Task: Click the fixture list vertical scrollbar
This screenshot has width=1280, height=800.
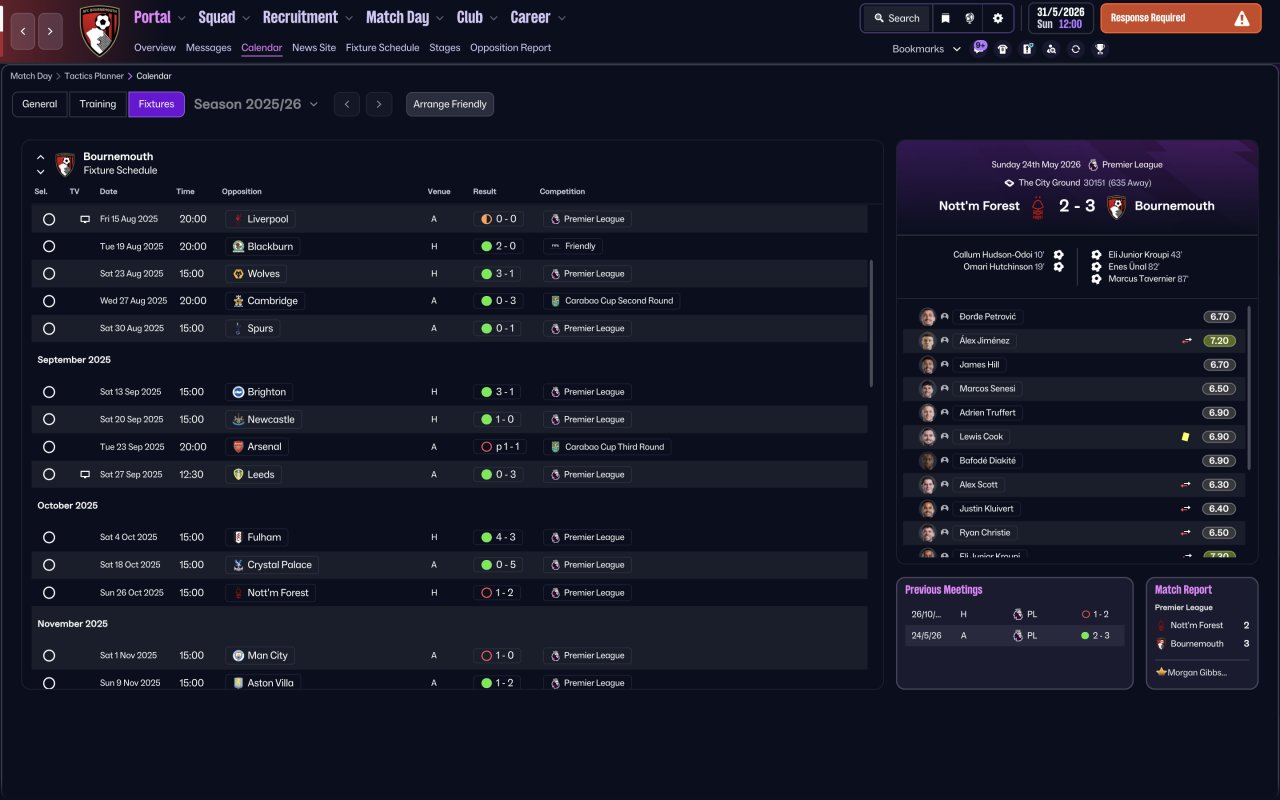Action: pyautogui.click(x=872, y=323)
